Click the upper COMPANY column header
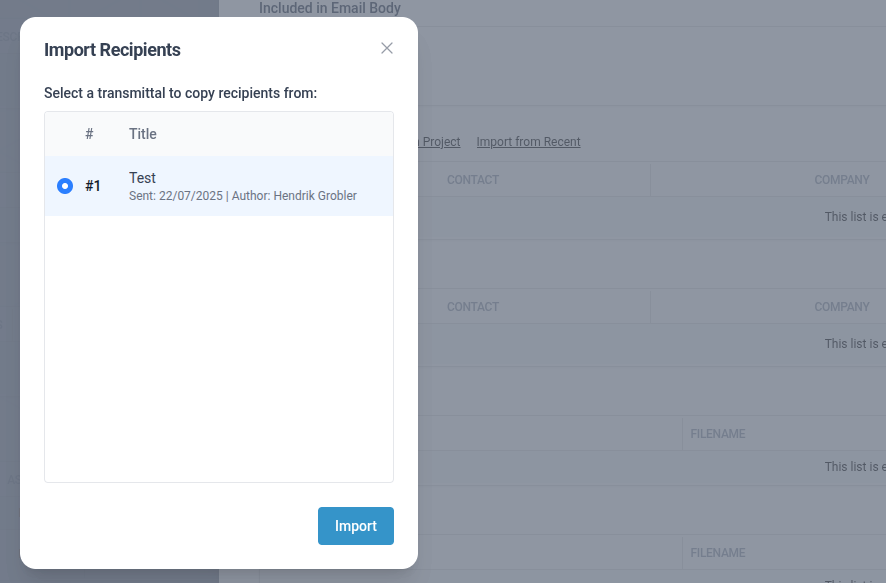 (841, 180)
